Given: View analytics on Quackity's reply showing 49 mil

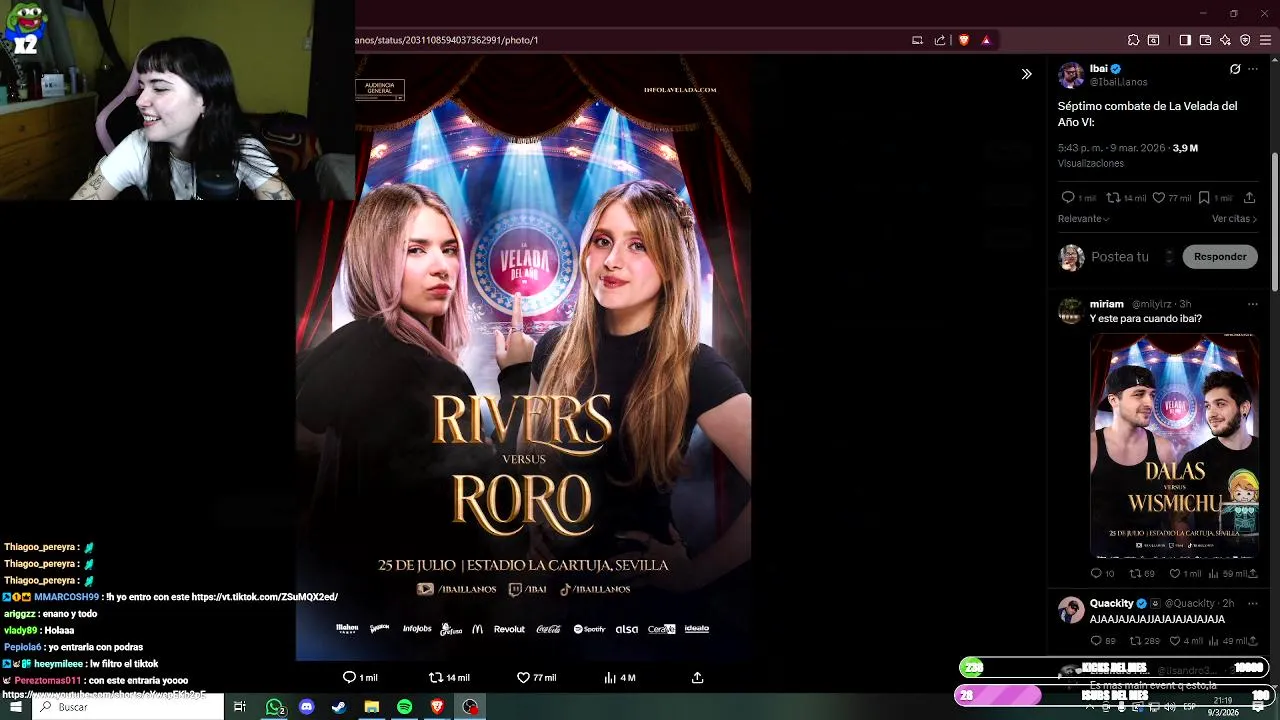Looking at the screenshot, I should point(1214,641).
